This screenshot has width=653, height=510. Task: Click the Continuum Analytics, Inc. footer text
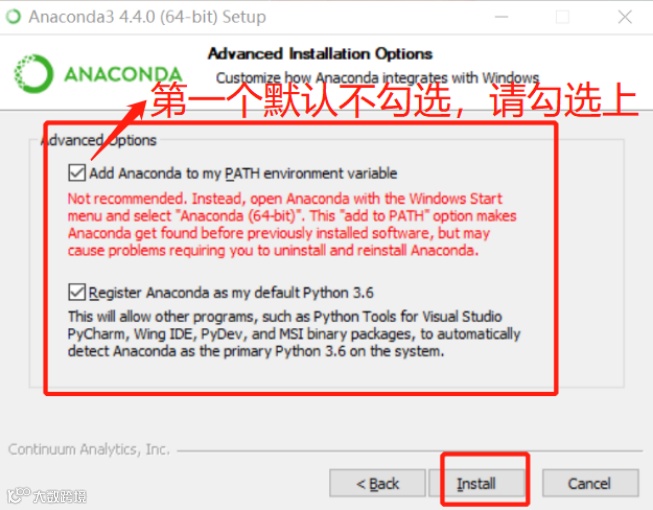(89, 449)
